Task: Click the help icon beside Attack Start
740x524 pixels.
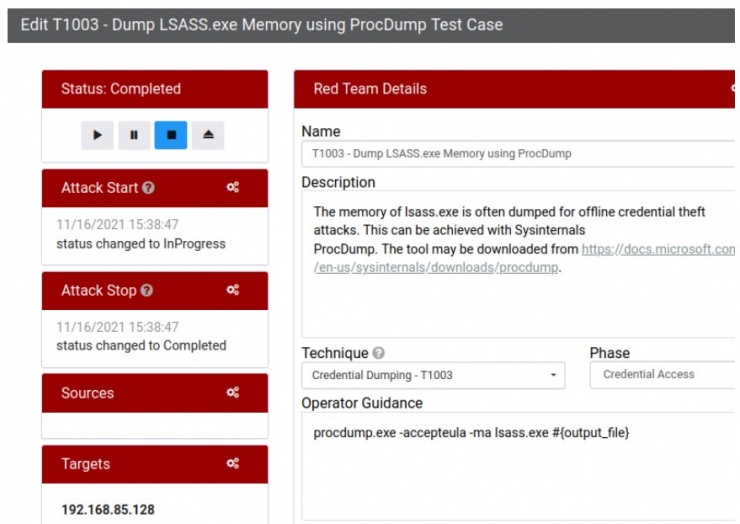Action: pos(148,188)
